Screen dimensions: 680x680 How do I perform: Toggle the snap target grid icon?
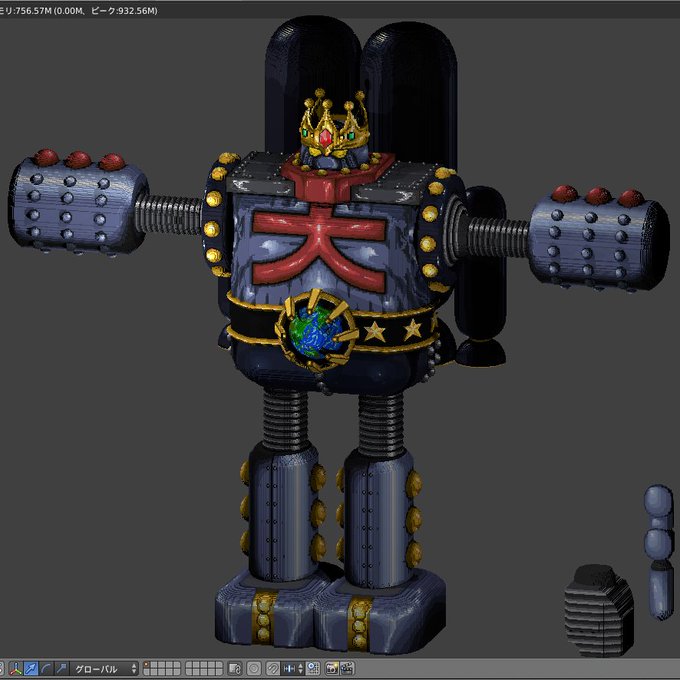(x=313, y=668)
